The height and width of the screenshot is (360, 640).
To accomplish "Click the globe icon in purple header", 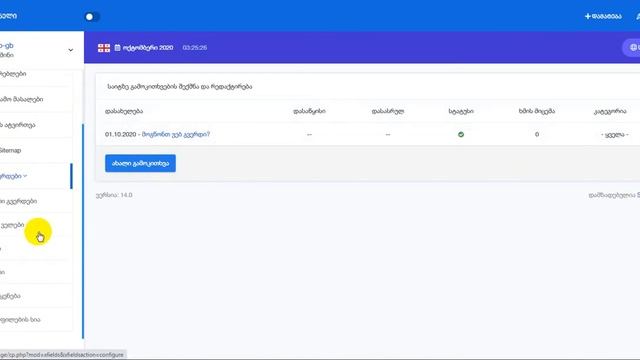I will (x=633, y=48).
